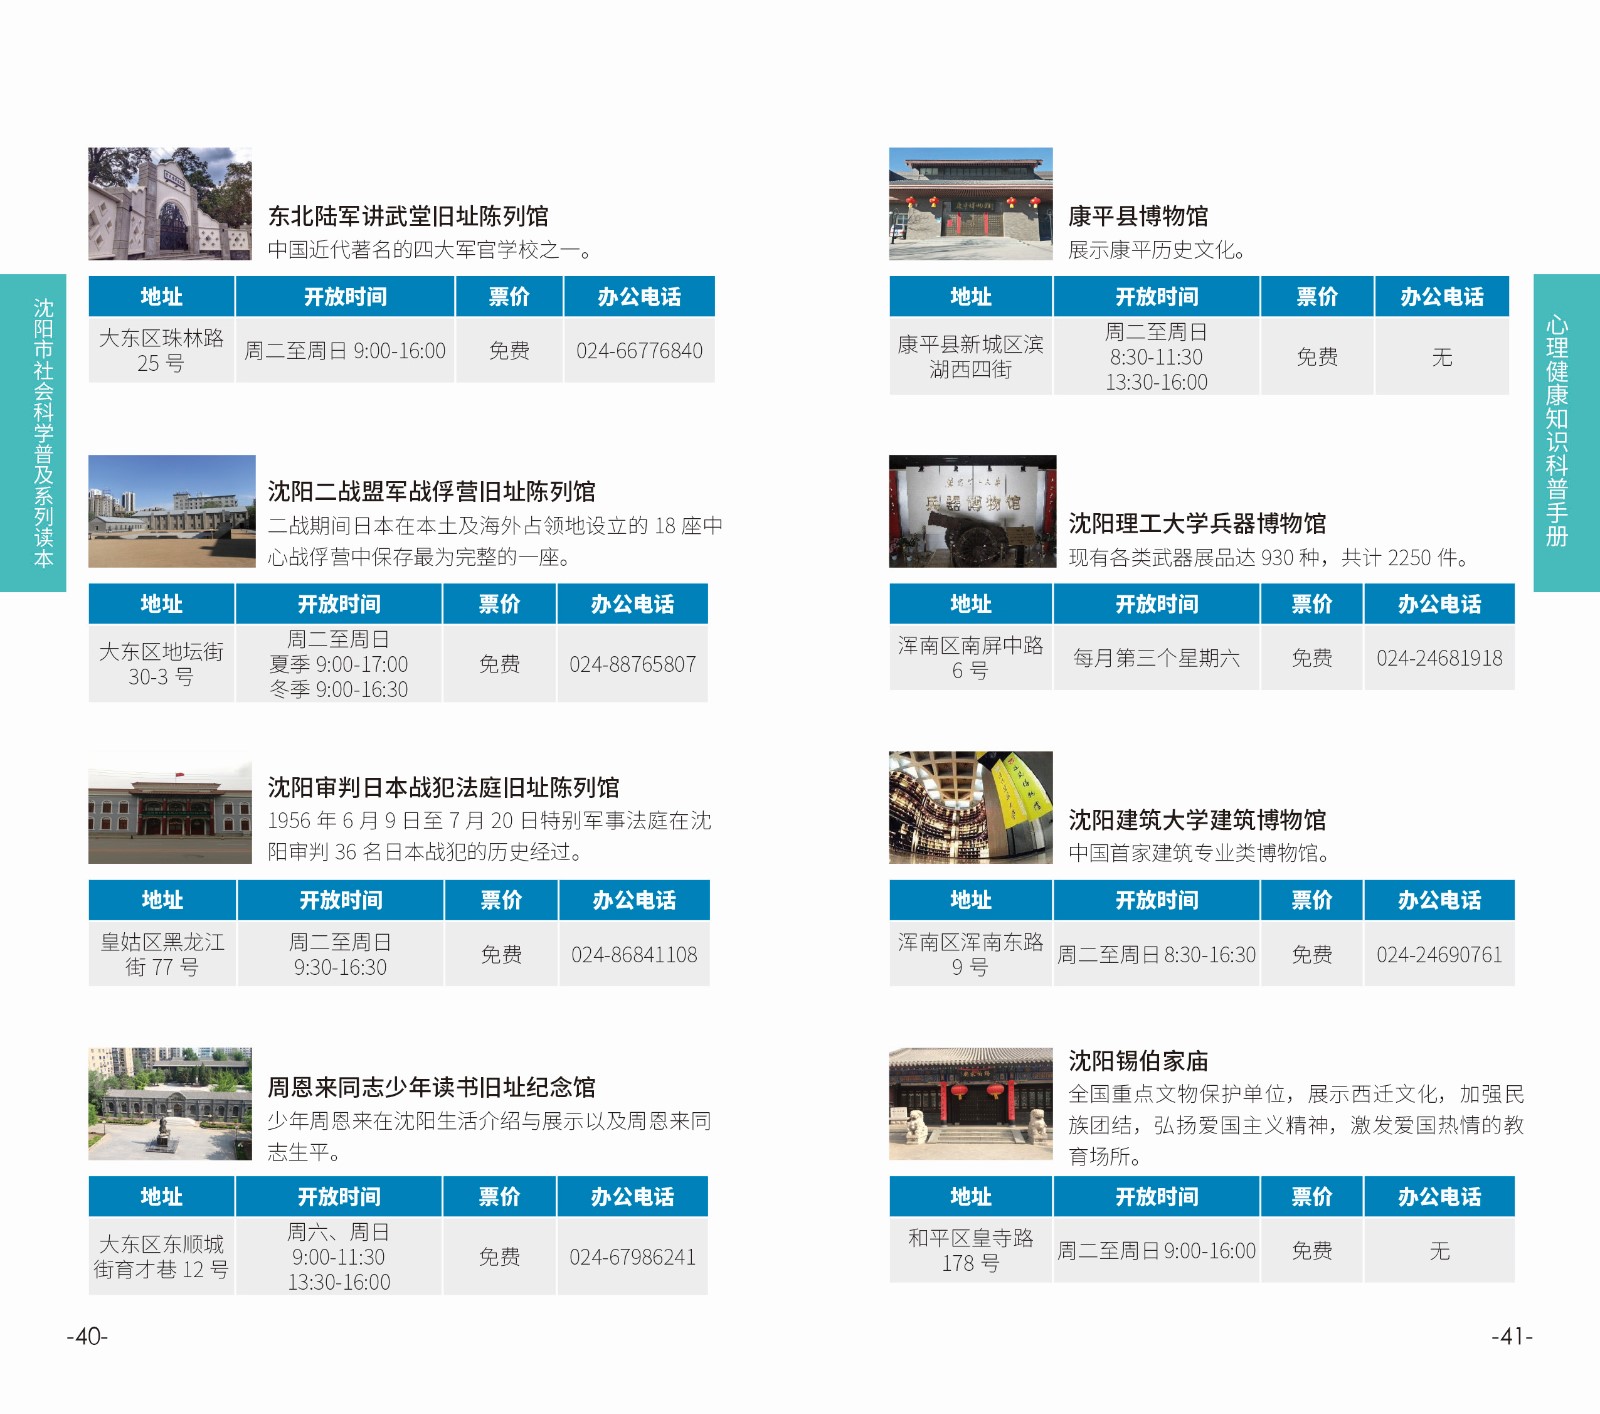Click the 周恩来同志少年读书旧址纪念馆 photo
The image size is (1600, 1414).
[x=170, y=1104]
